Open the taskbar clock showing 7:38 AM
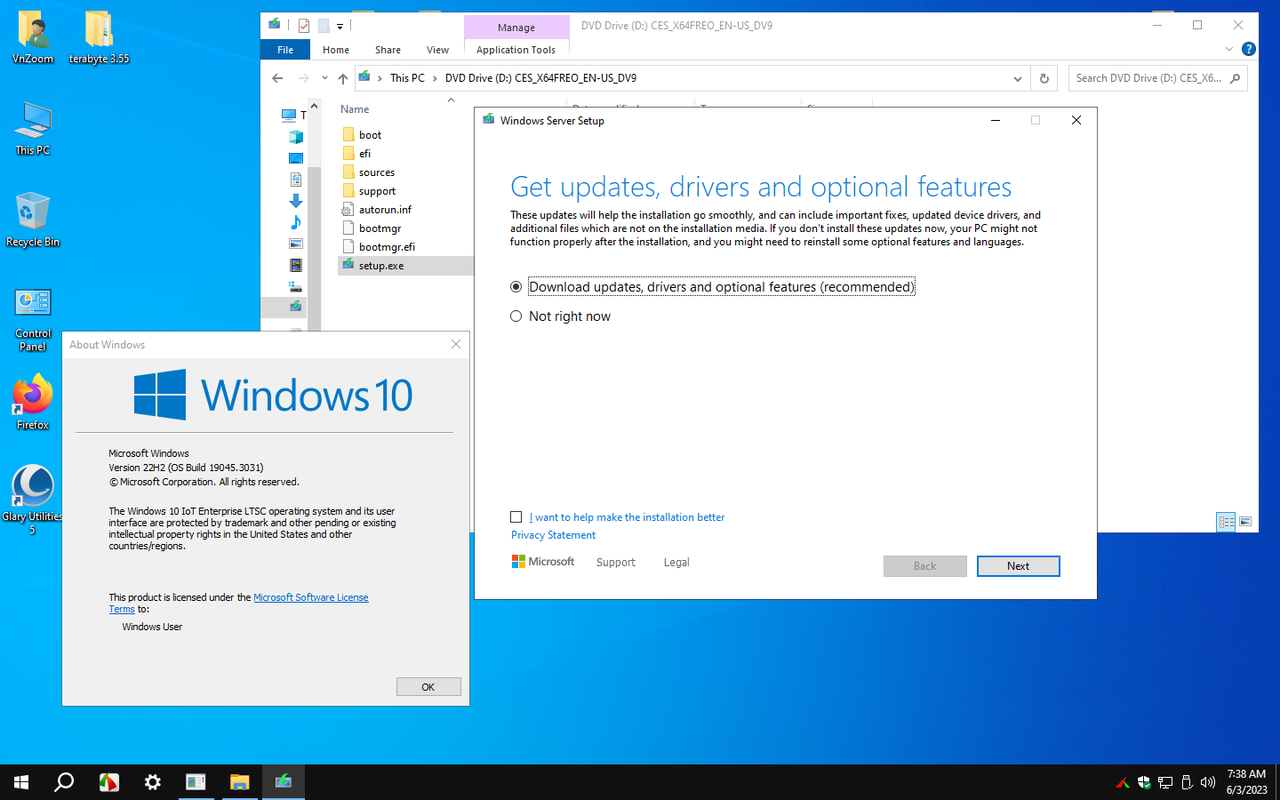This screenshot has width=1280, height=800. pos(1246,782)
